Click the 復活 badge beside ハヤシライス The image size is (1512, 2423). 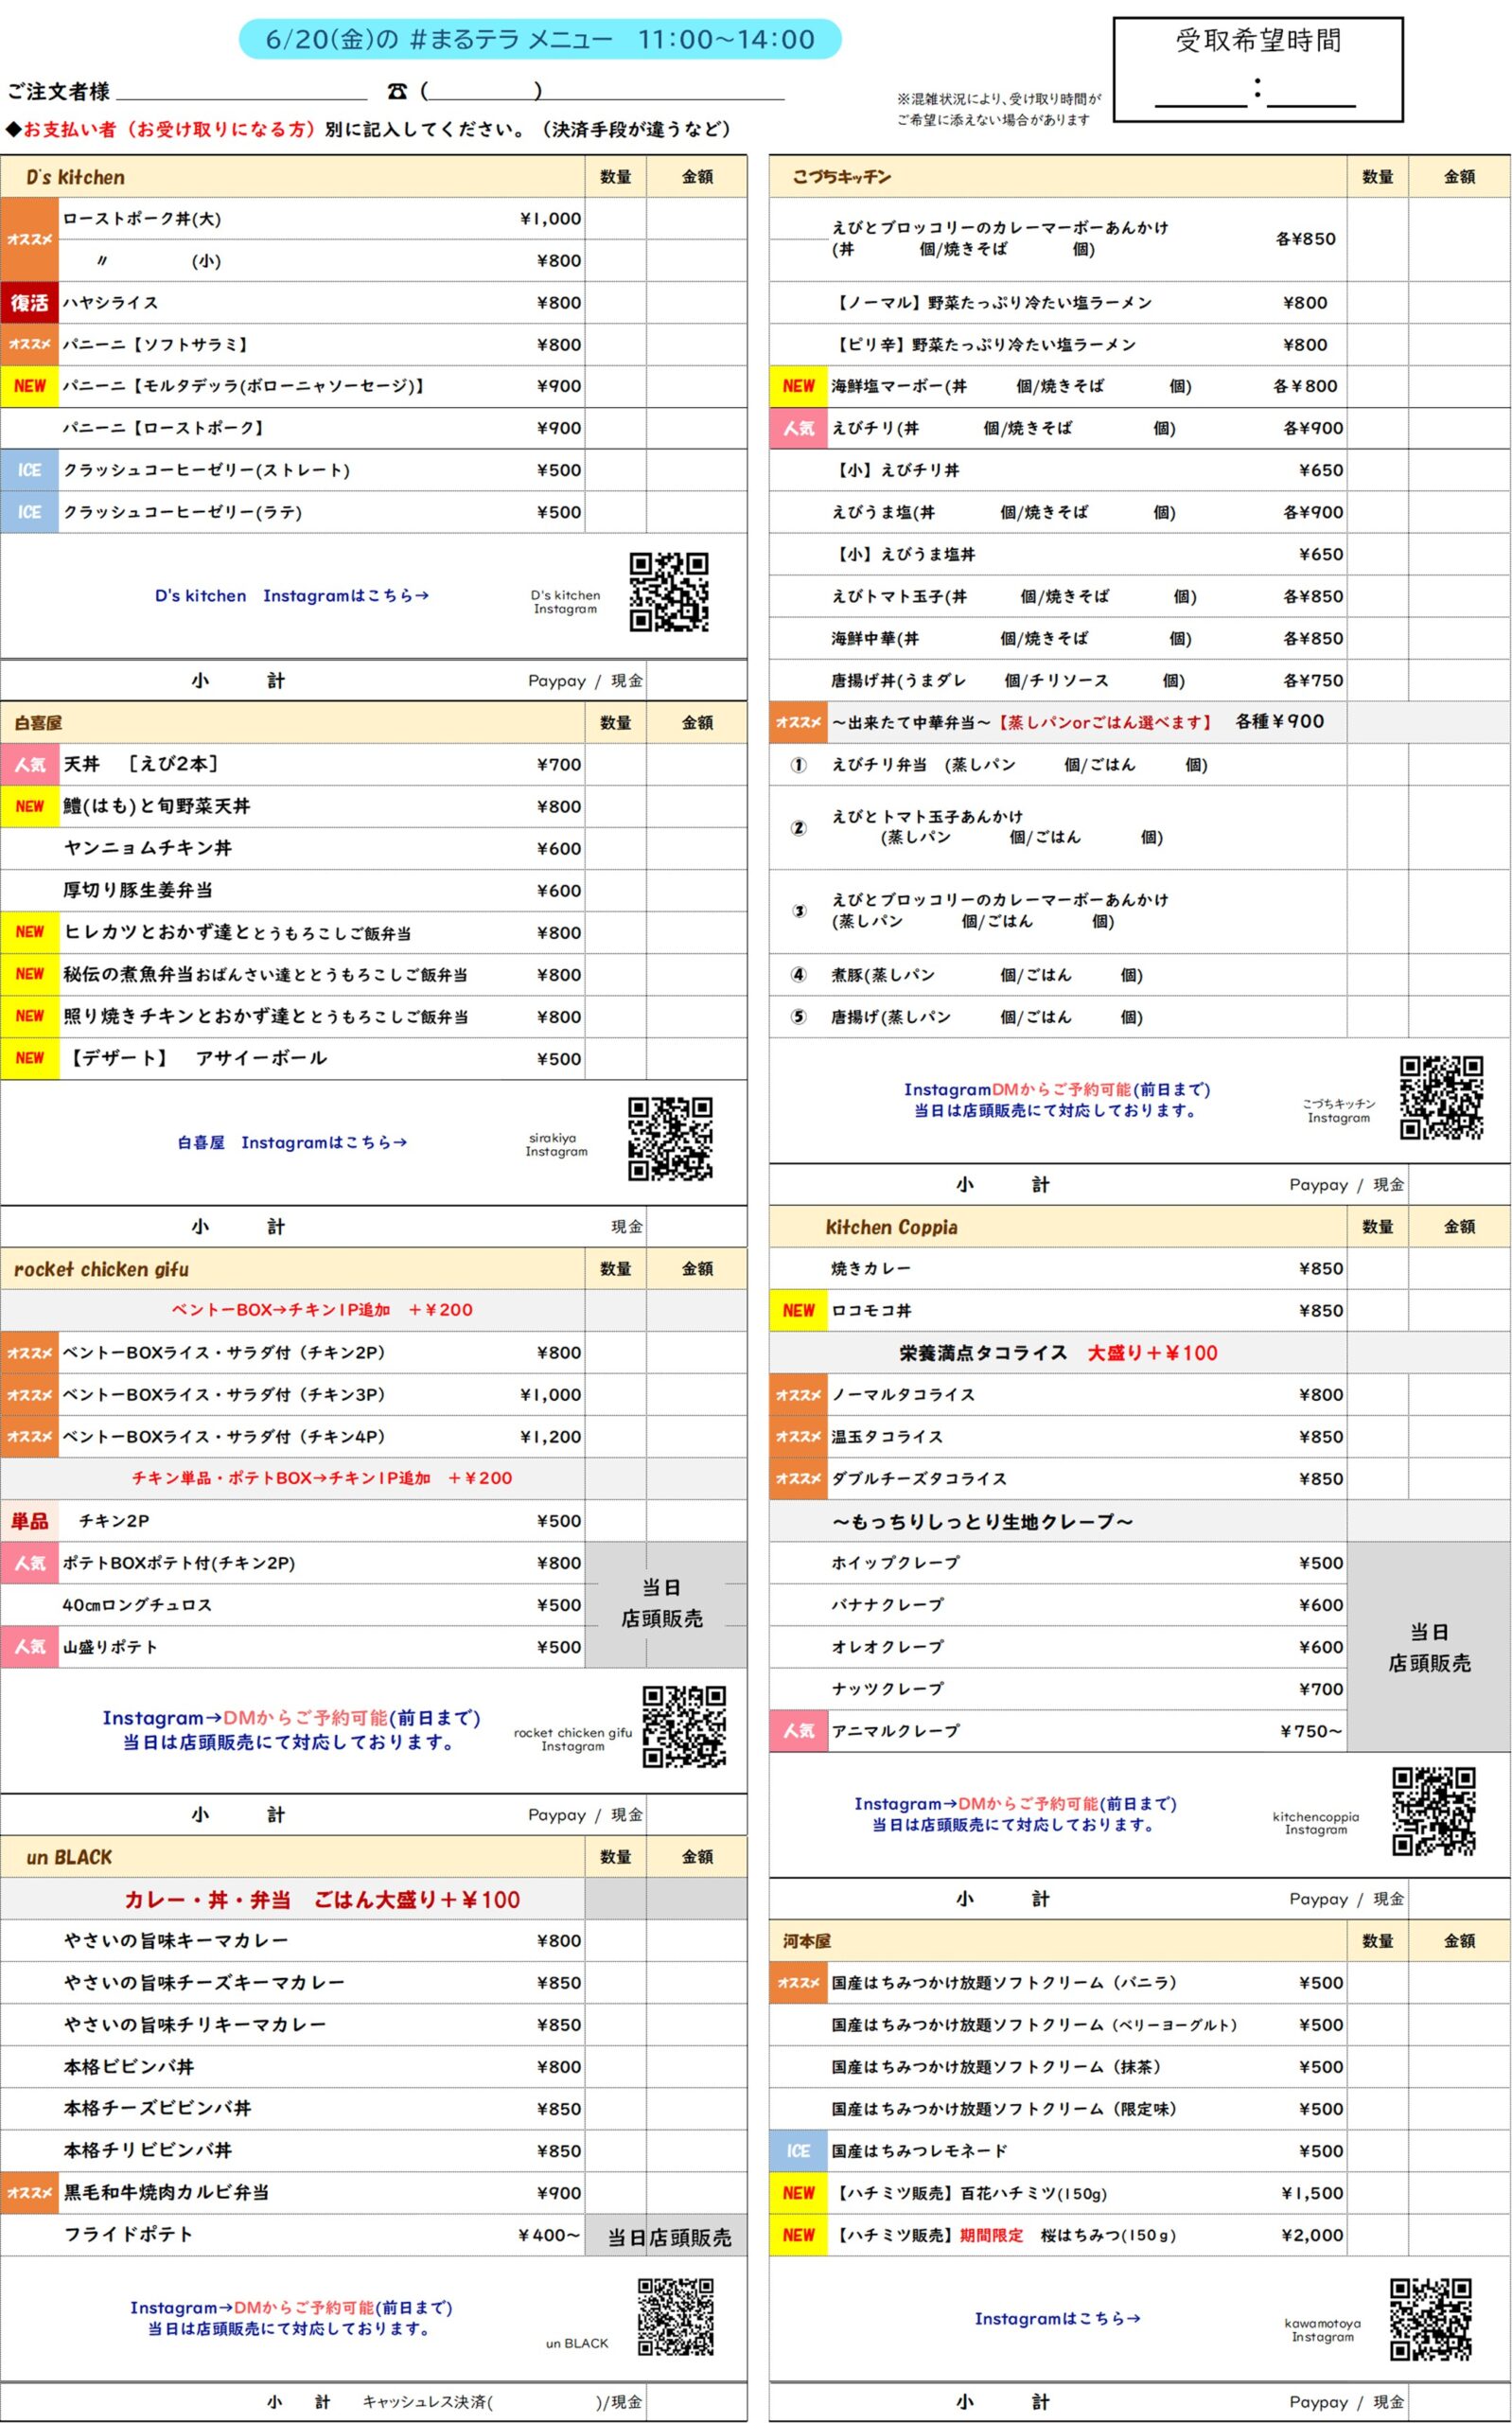pyautogui.click(x=29, y=302)
